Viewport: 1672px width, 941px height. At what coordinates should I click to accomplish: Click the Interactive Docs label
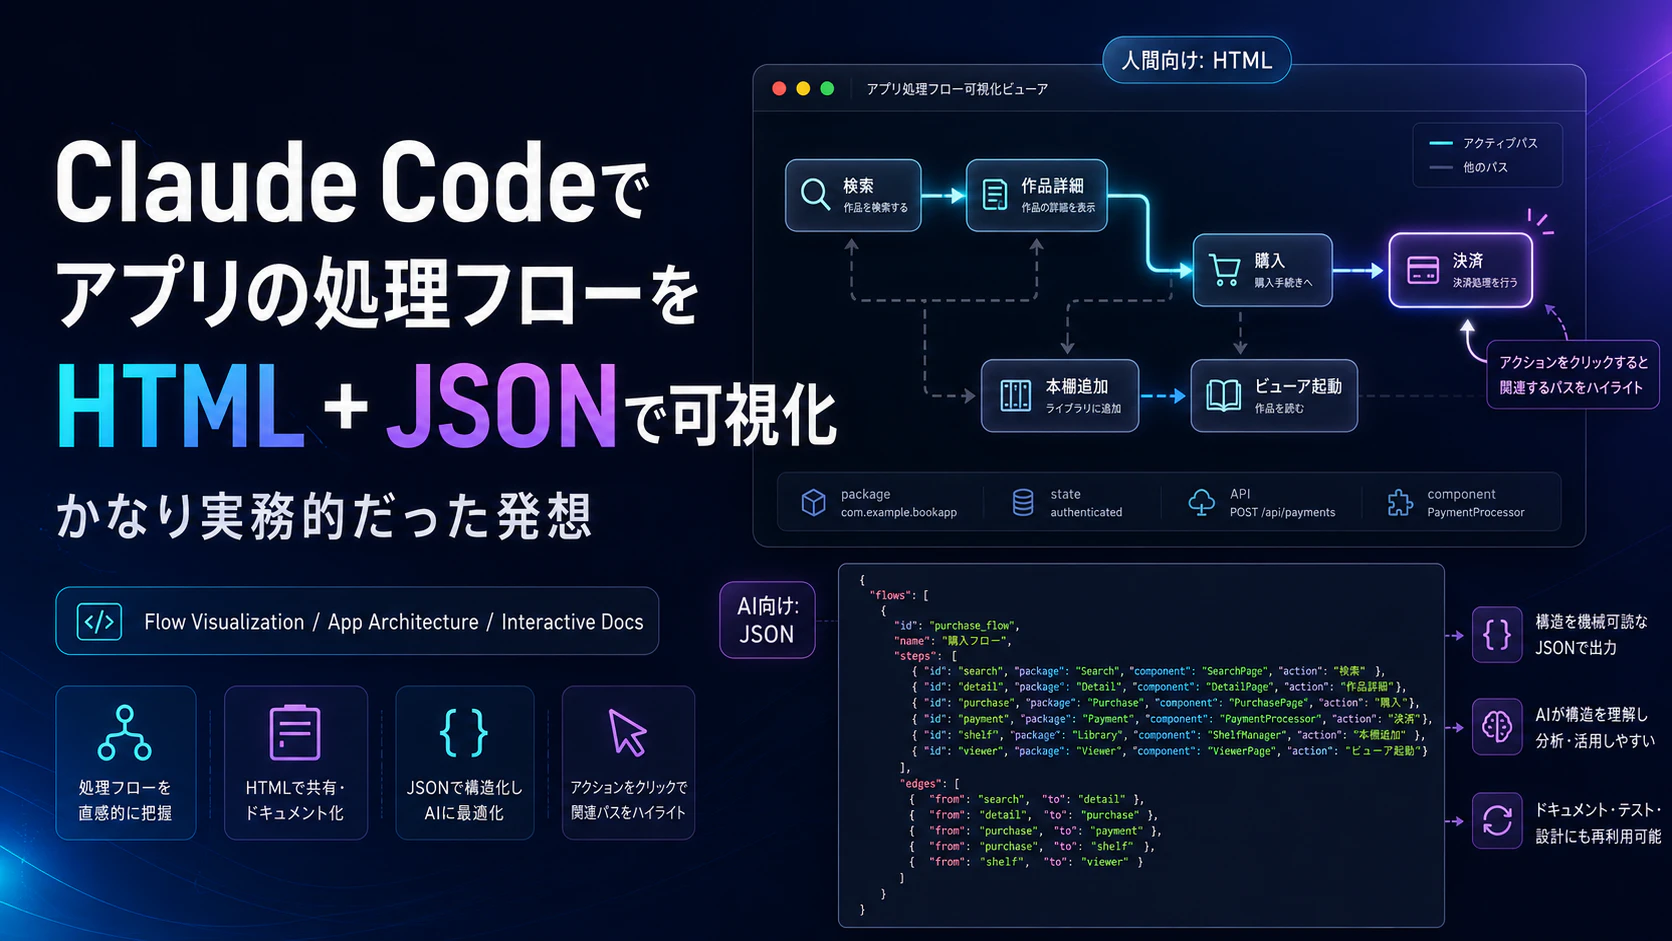[572, 622]
